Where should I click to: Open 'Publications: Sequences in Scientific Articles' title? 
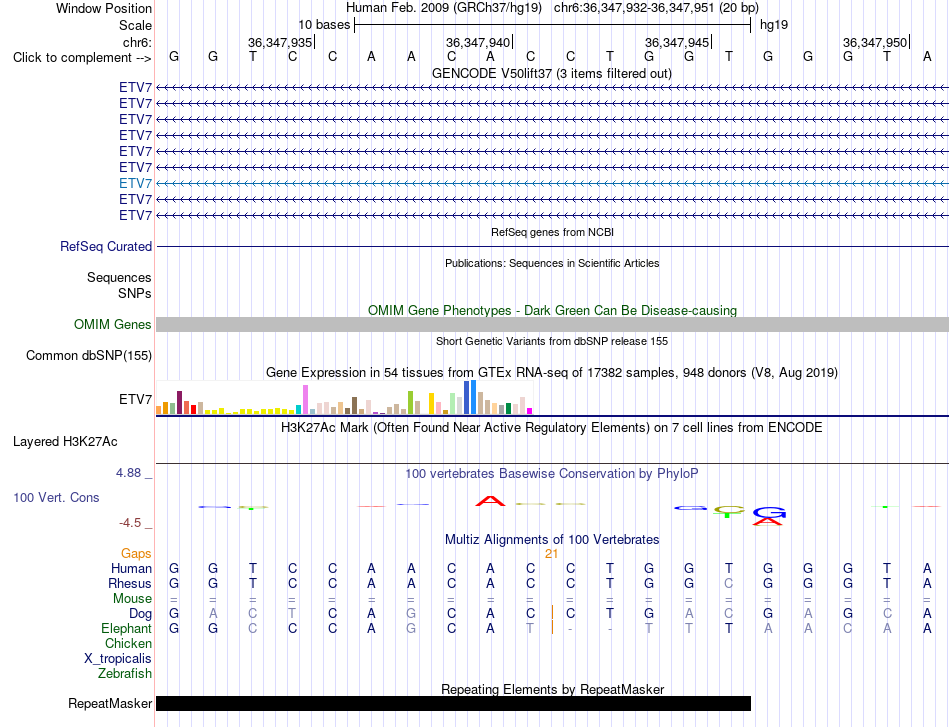click(552, 263)
